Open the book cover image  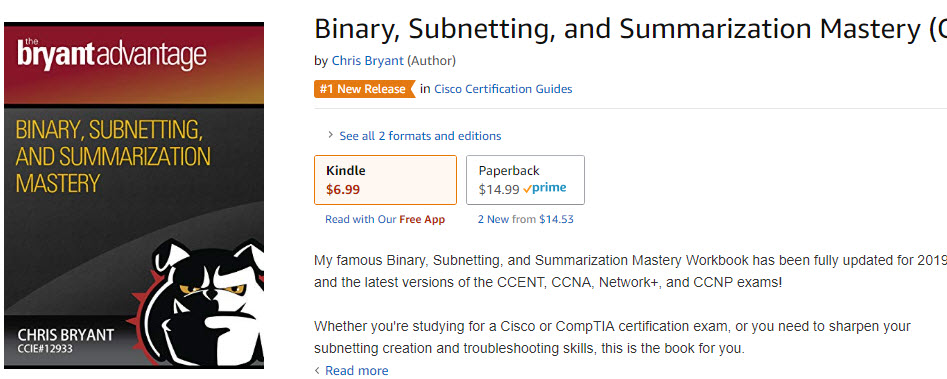coord(134,195)
